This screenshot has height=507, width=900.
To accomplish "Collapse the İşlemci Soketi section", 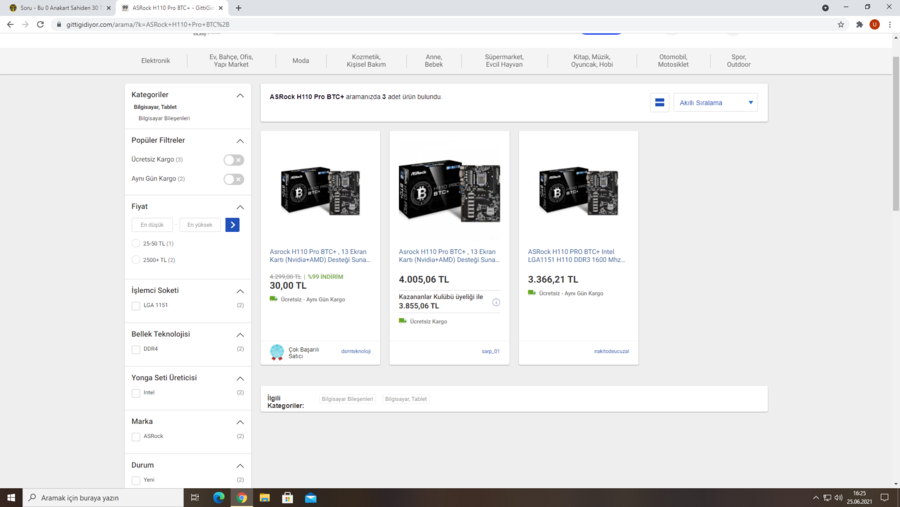I will [x=240, y=291].
